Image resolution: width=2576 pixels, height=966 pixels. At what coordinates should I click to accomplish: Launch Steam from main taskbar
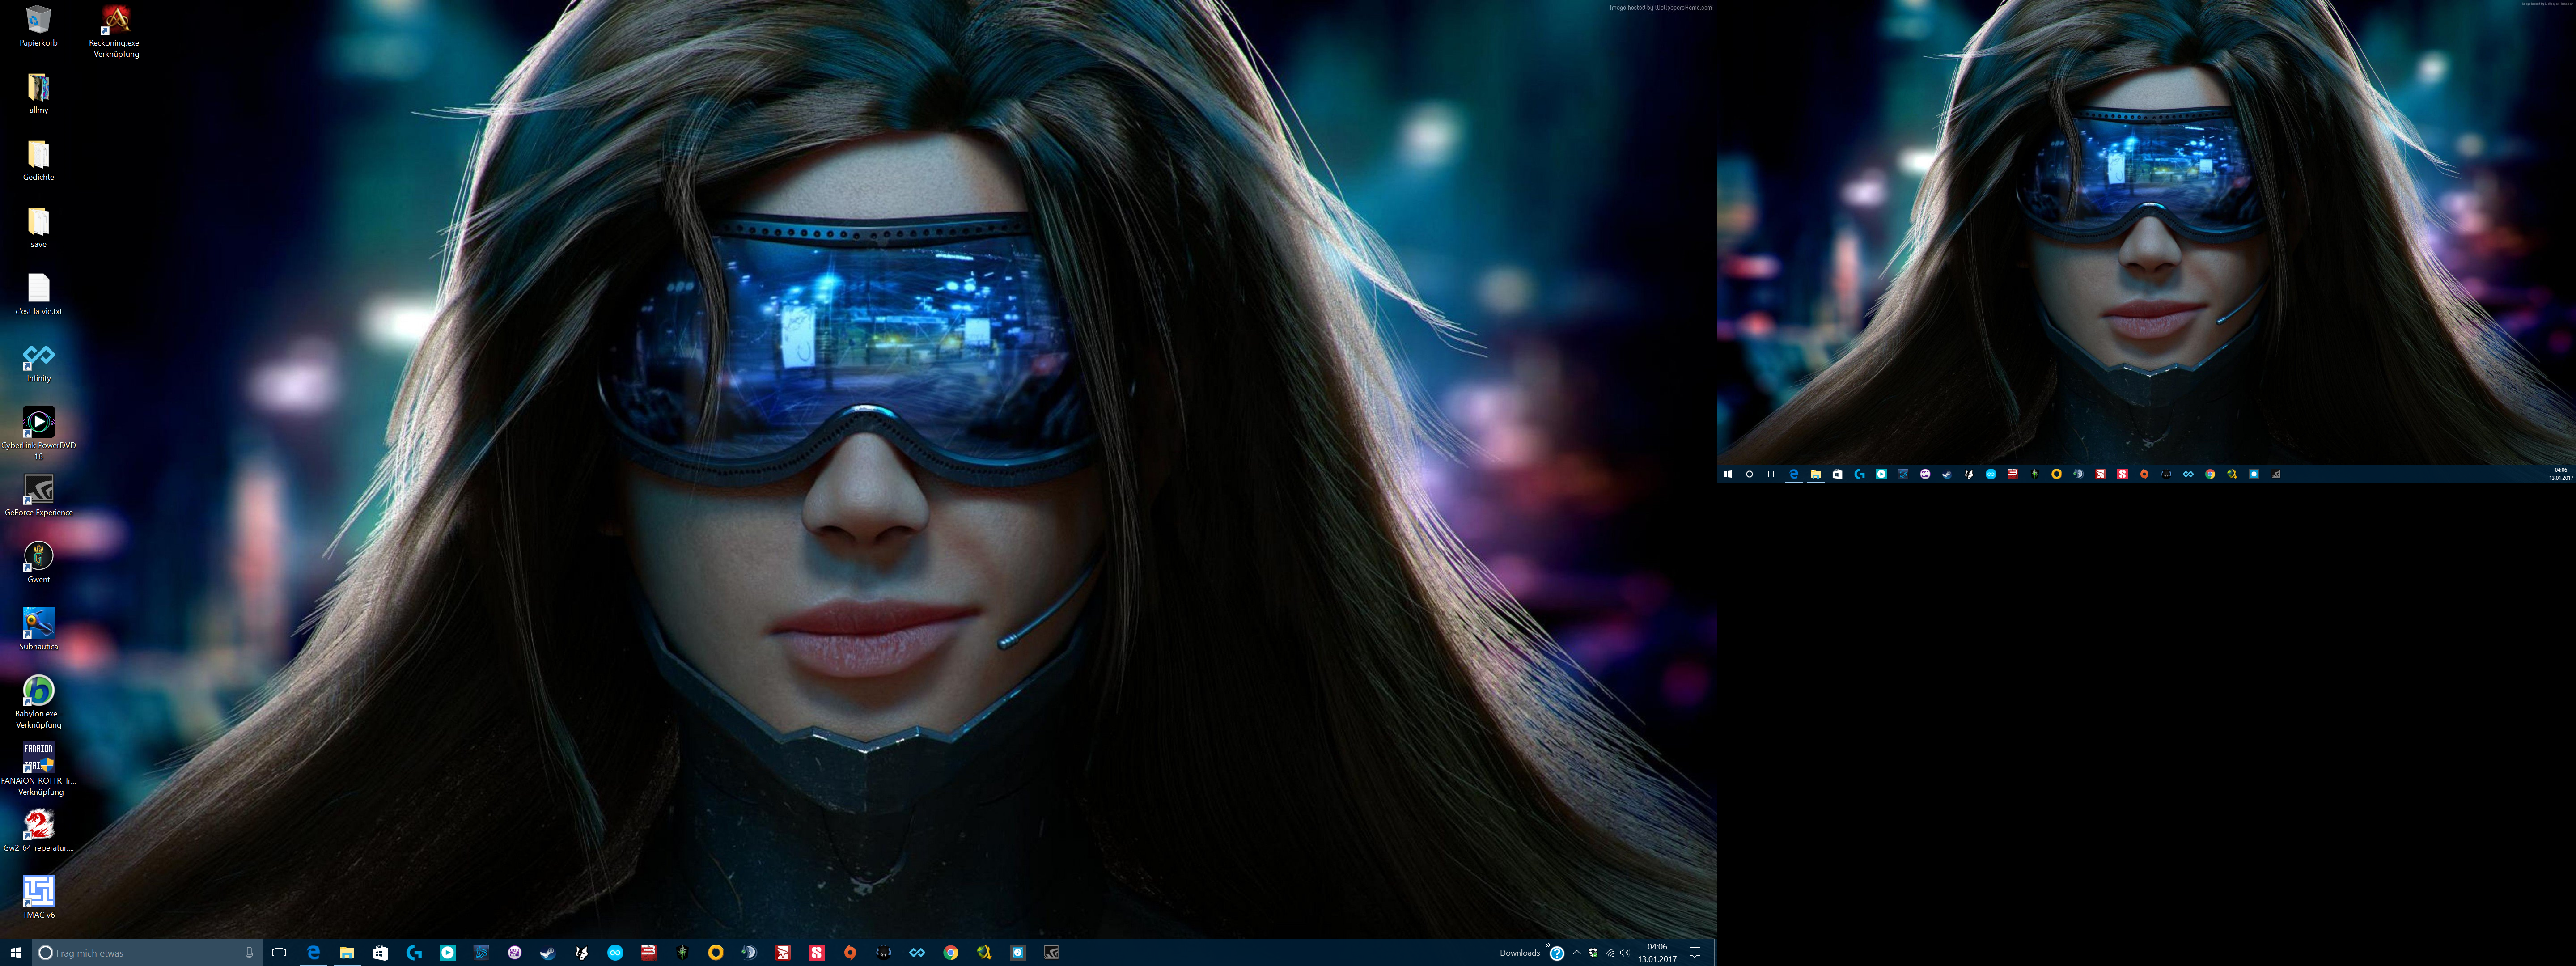point(548,953)
